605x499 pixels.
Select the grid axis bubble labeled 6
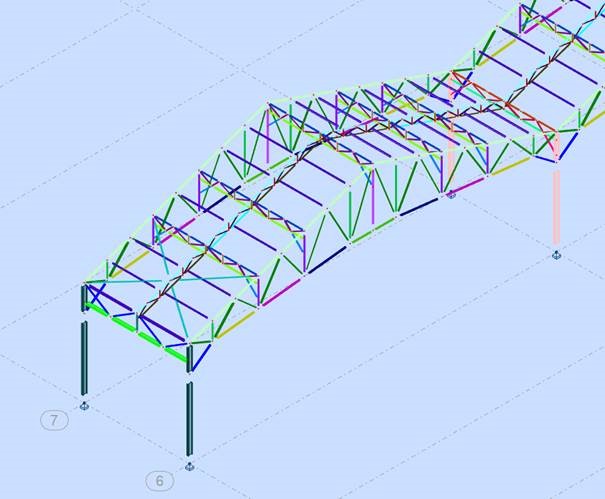coord(159,481)
